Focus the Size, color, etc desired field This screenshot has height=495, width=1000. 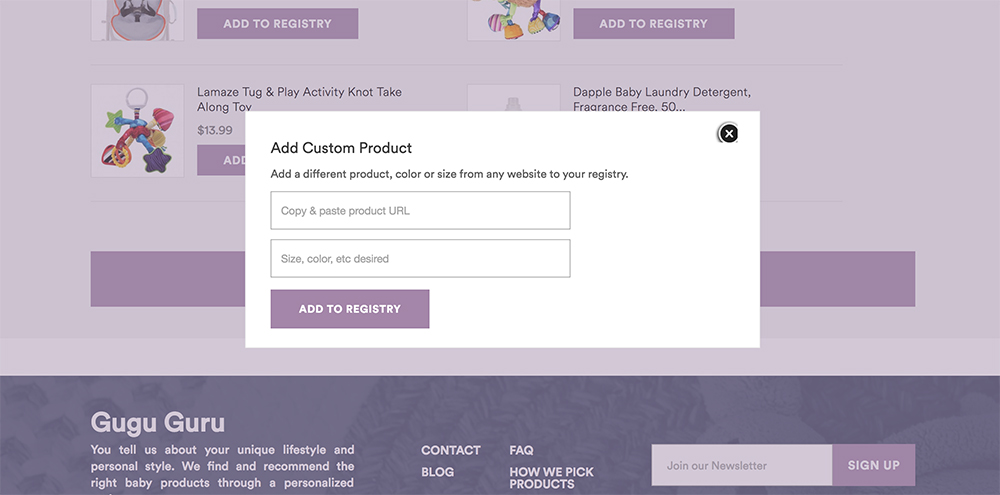click(420, 258)
